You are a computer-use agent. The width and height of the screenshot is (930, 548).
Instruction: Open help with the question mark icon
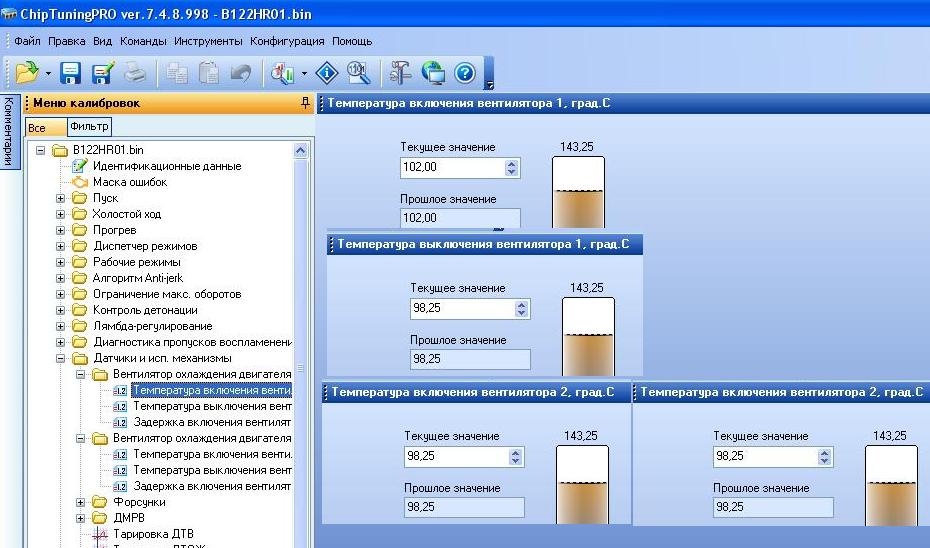(465, 73)
